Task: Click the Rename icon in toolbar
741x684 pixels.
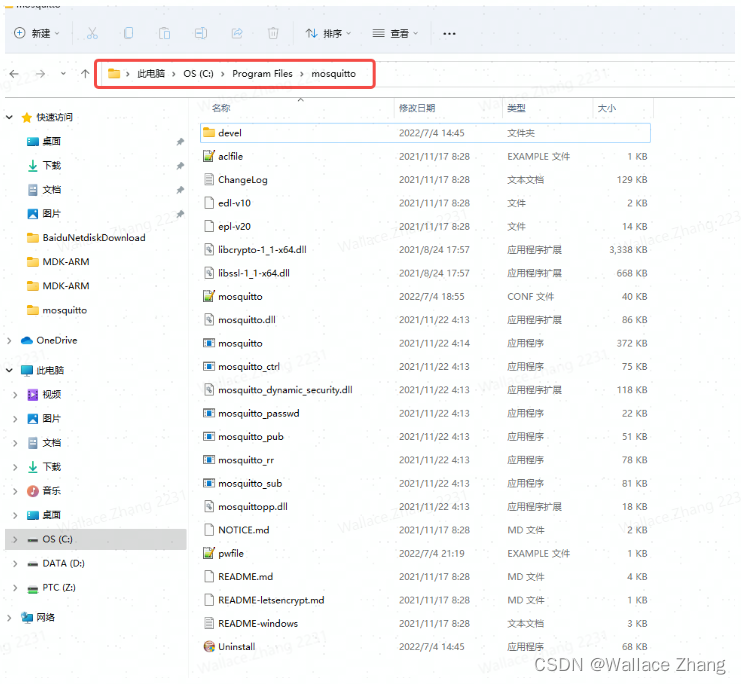Action: tap(201, 33)
